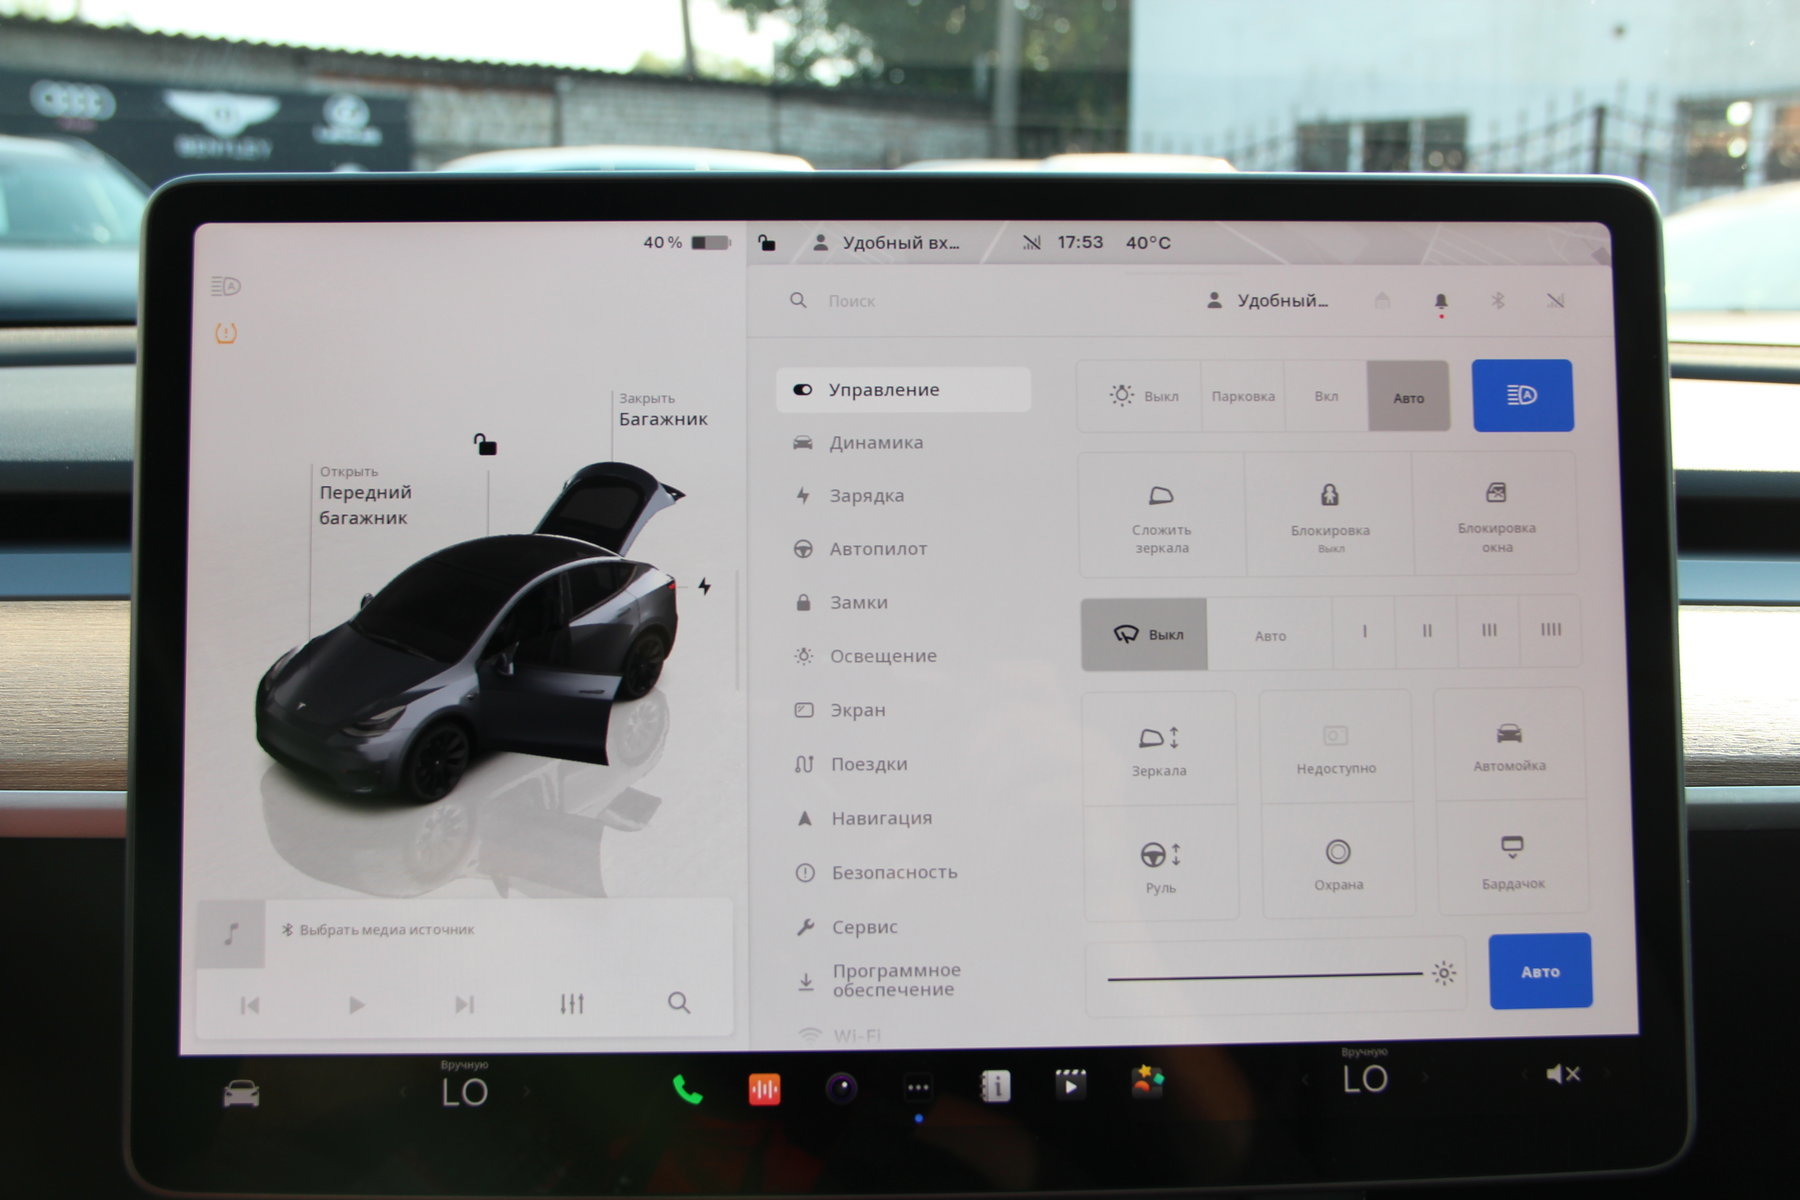The width and height of the screenshot is (1800, 1200).
Task: Tap the car controls icon in dock
Action: tap(241, 1094)
